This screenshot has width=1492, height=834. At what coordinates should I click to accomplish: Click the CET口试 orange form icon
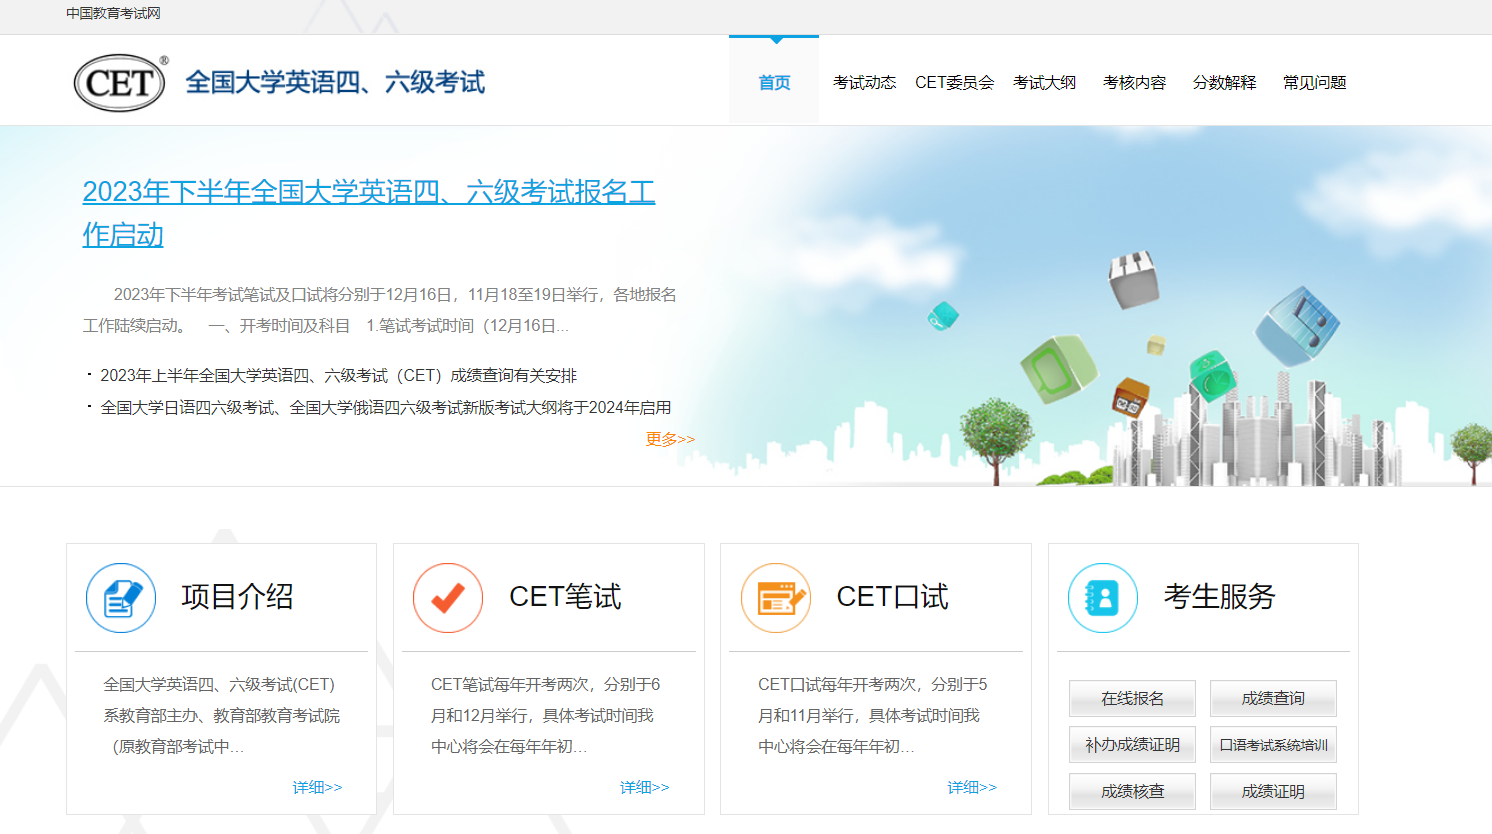[776, 598]
